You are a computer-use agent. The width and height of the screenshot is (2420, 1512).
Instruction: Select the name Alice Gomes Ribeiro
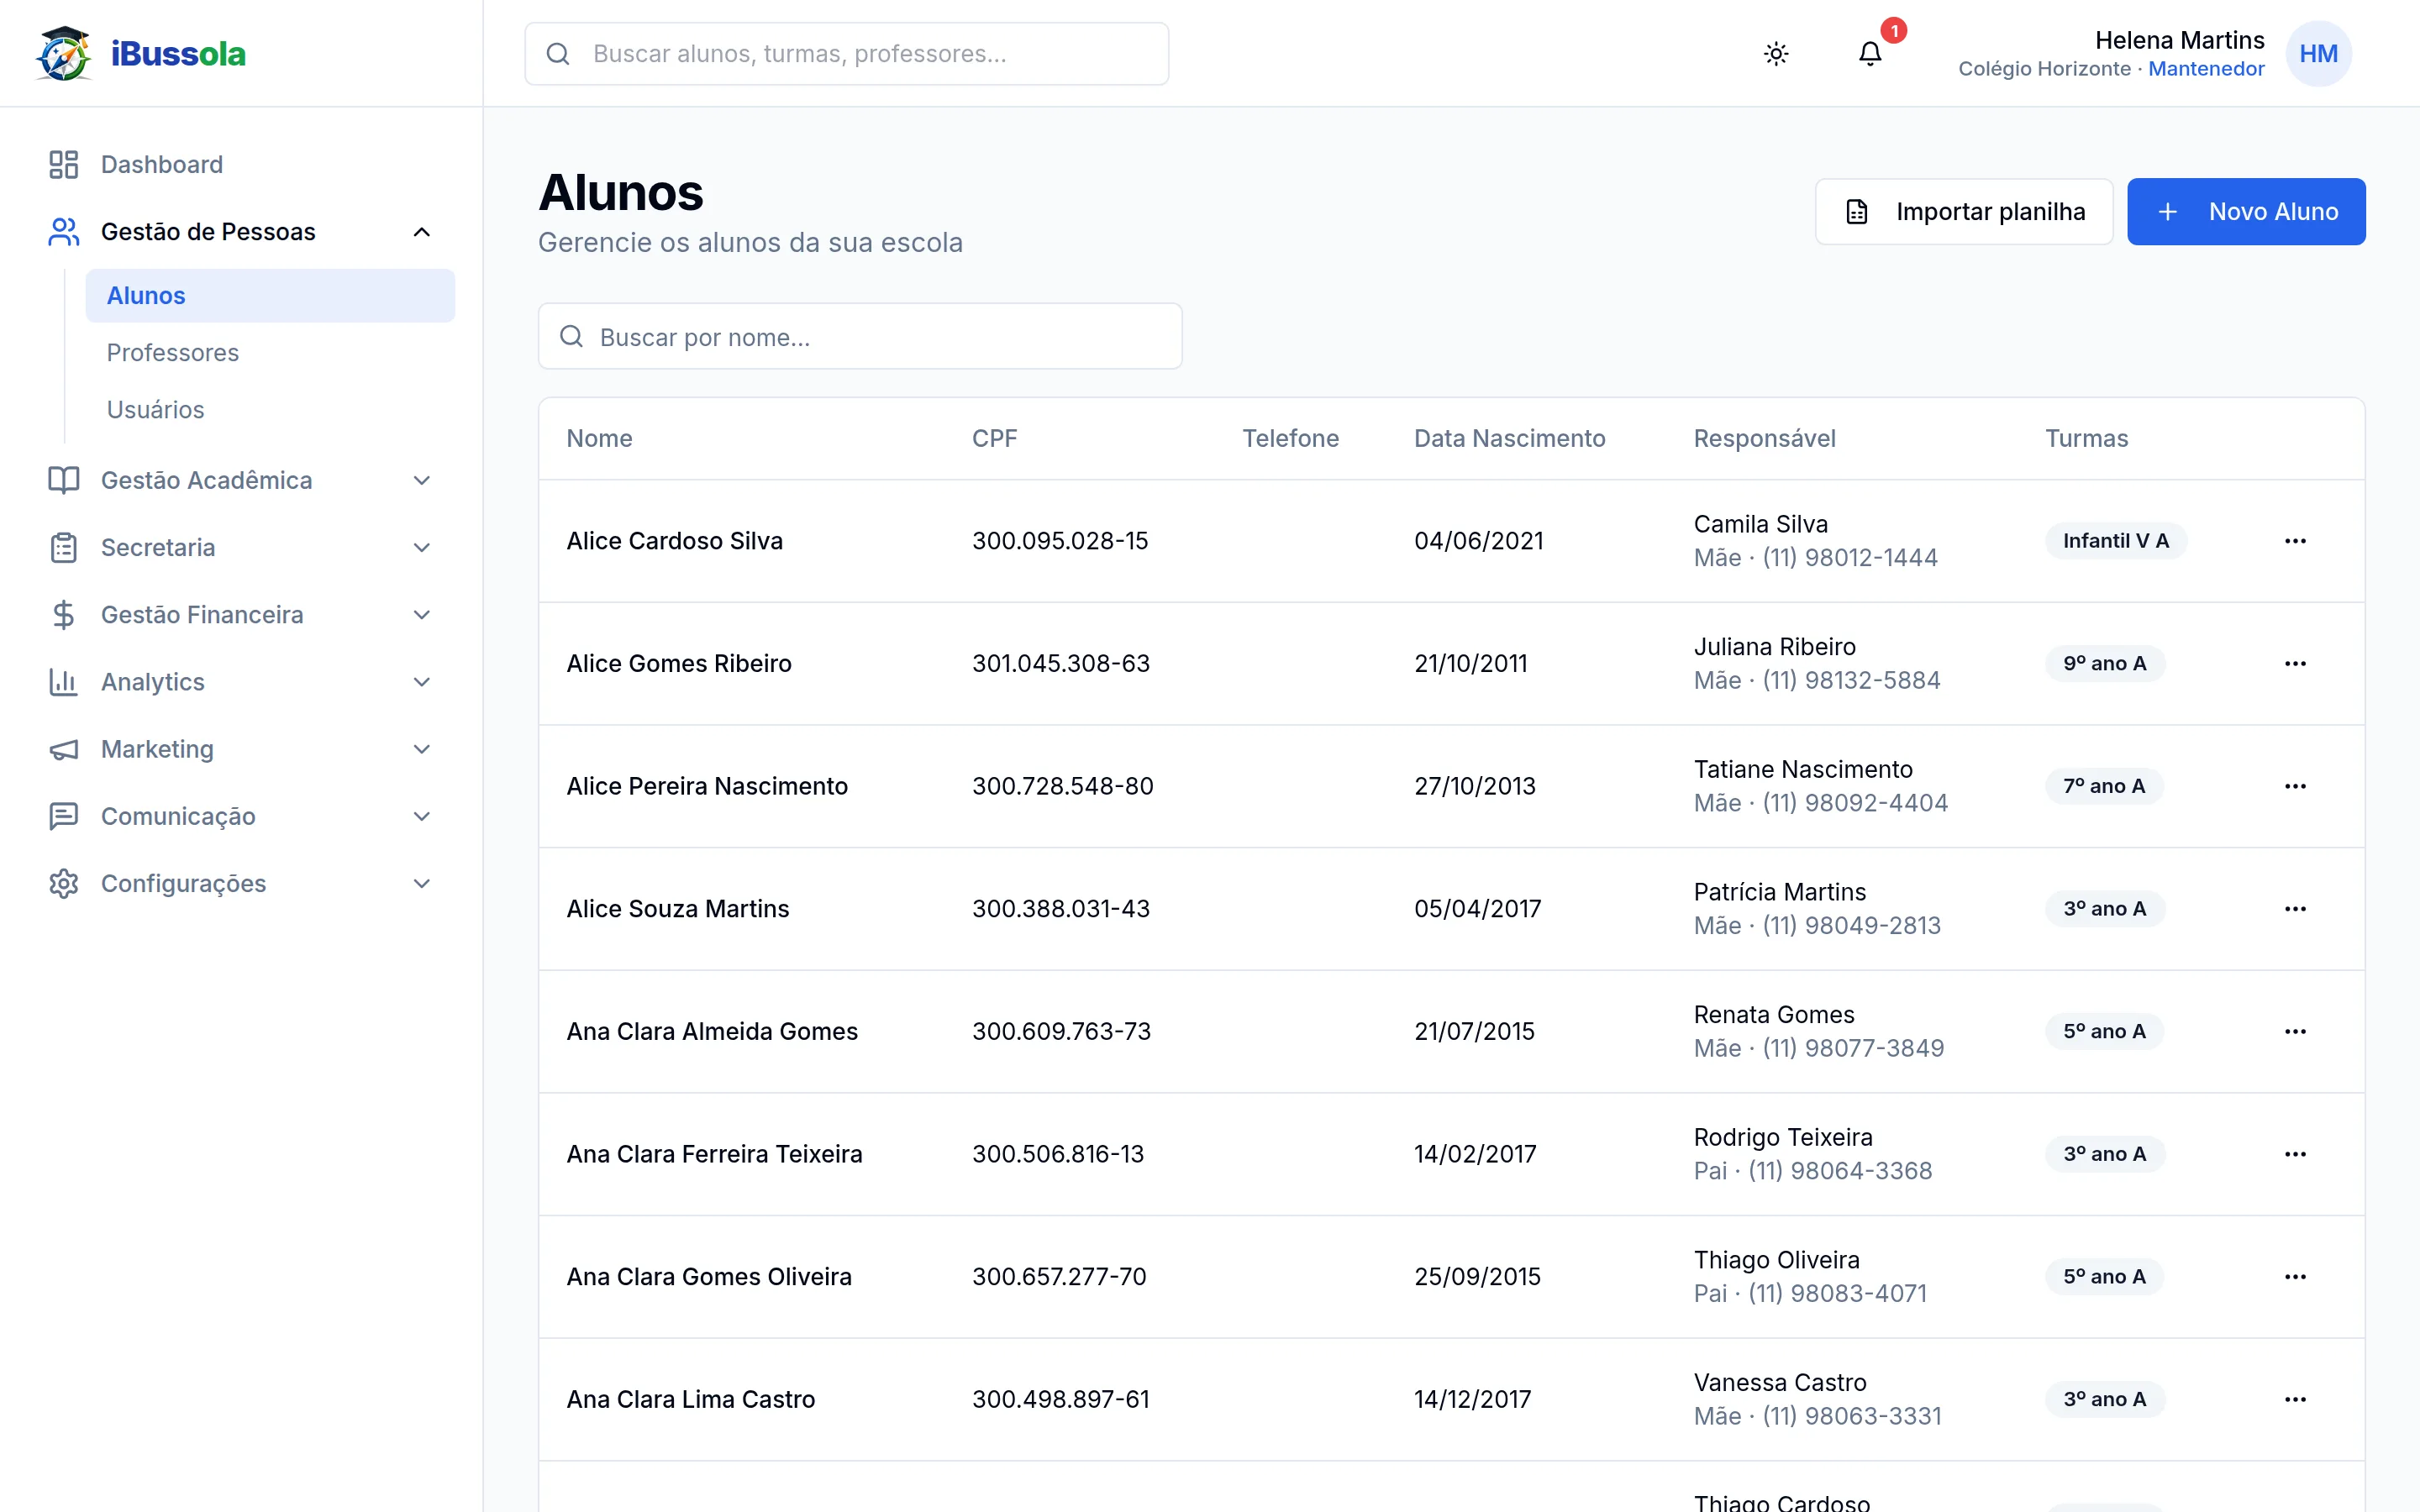679,664
